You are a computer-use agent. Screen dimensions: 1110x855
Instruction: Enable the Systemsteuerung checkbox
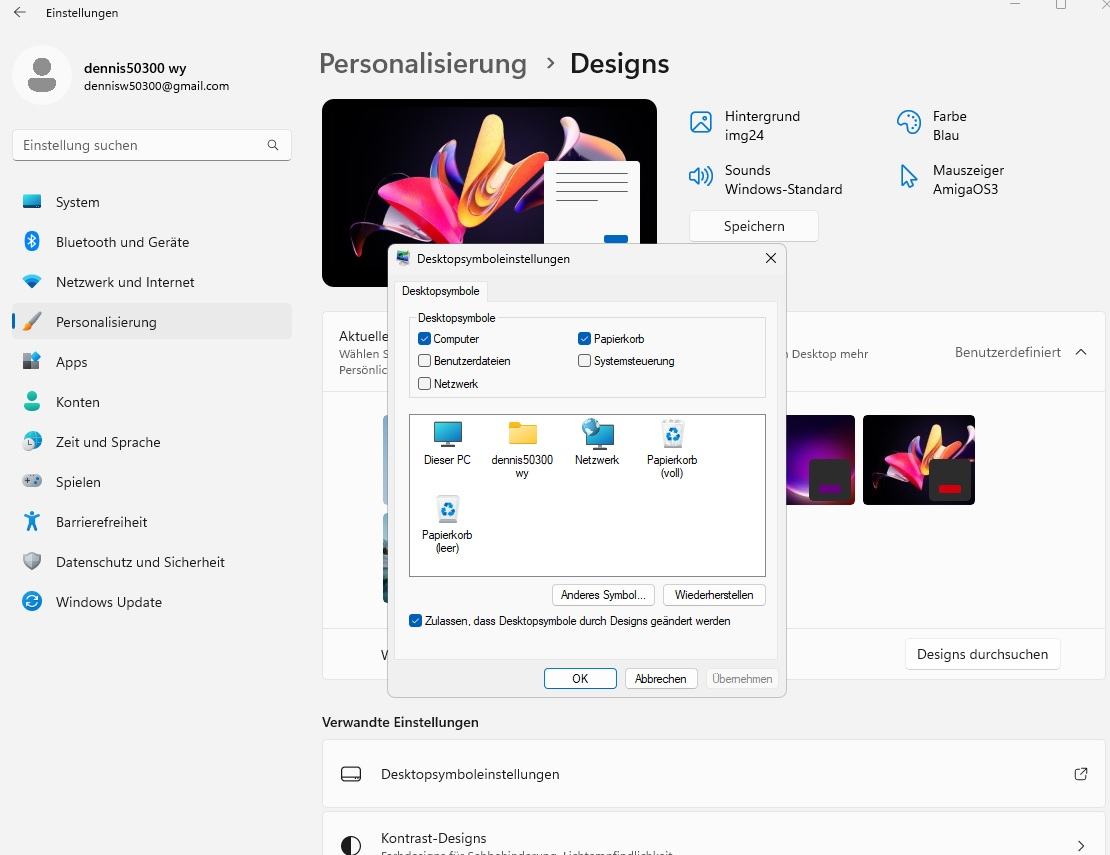(584, 360)
